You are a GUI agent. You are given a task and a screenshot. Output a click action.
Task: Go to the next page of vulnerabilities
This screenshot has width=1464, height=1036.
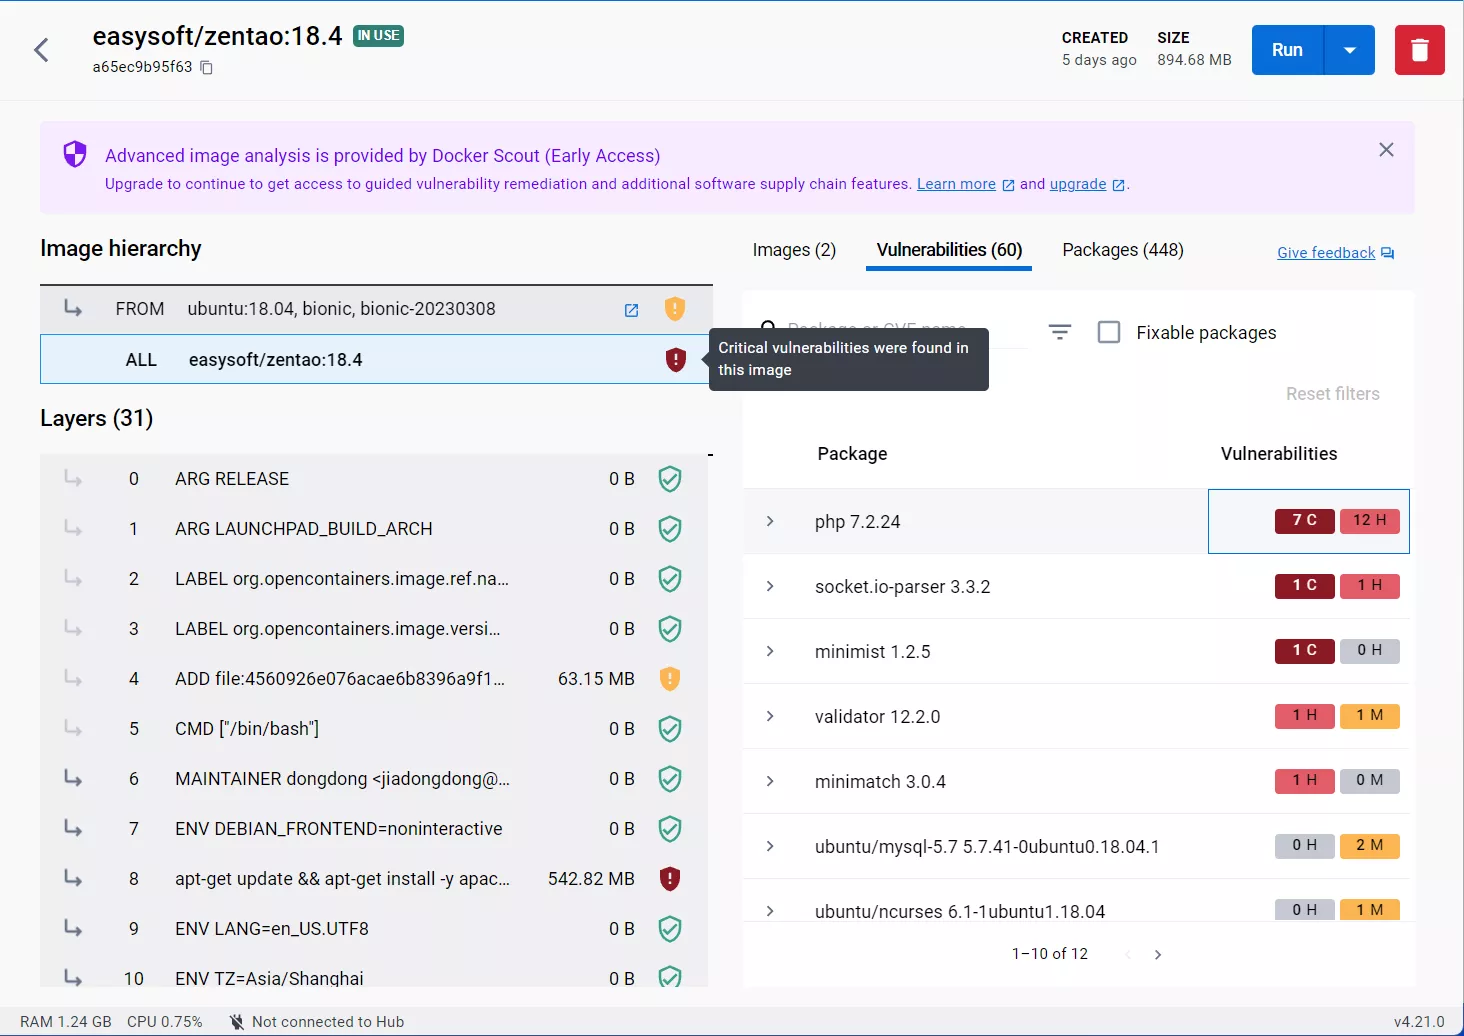click(1158, 955)
